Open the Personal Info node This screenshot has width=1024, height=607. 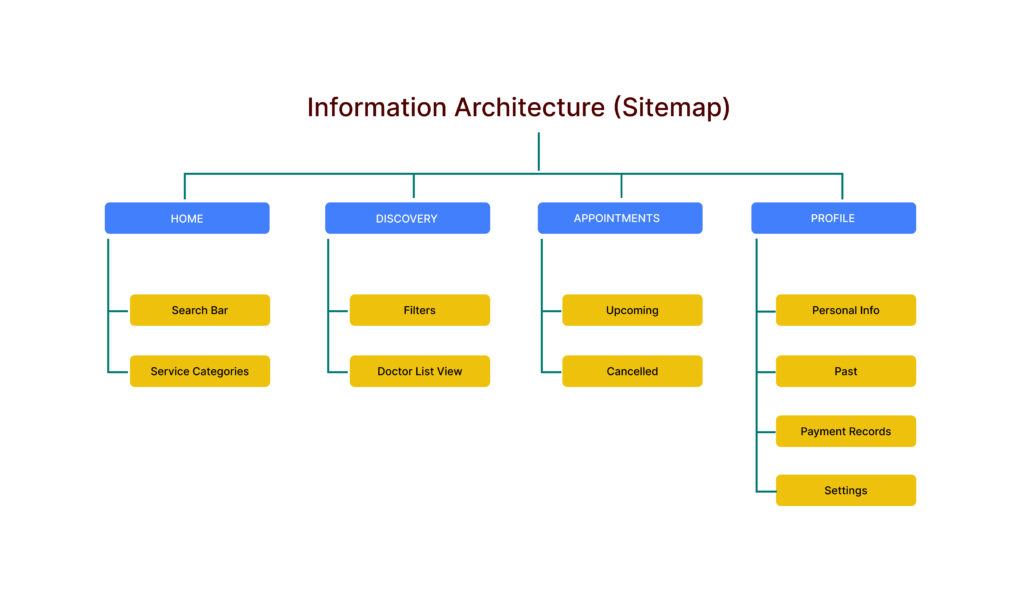[x=846, y=310]
